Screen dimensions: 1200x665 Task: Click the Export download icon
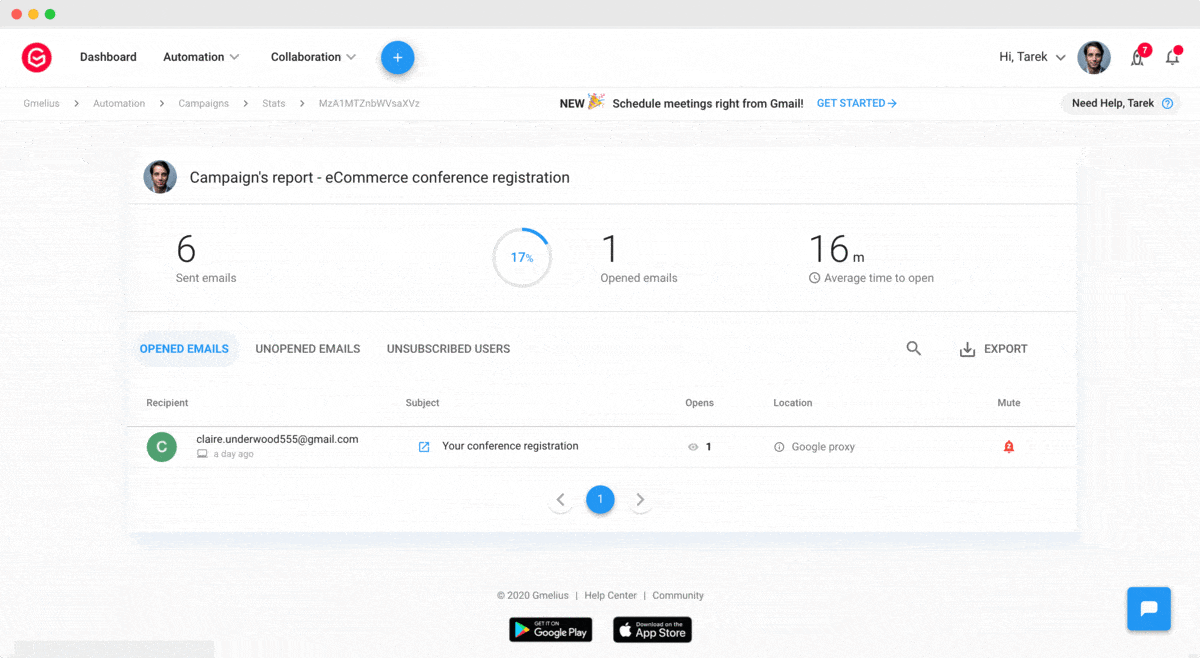point(967,349)
